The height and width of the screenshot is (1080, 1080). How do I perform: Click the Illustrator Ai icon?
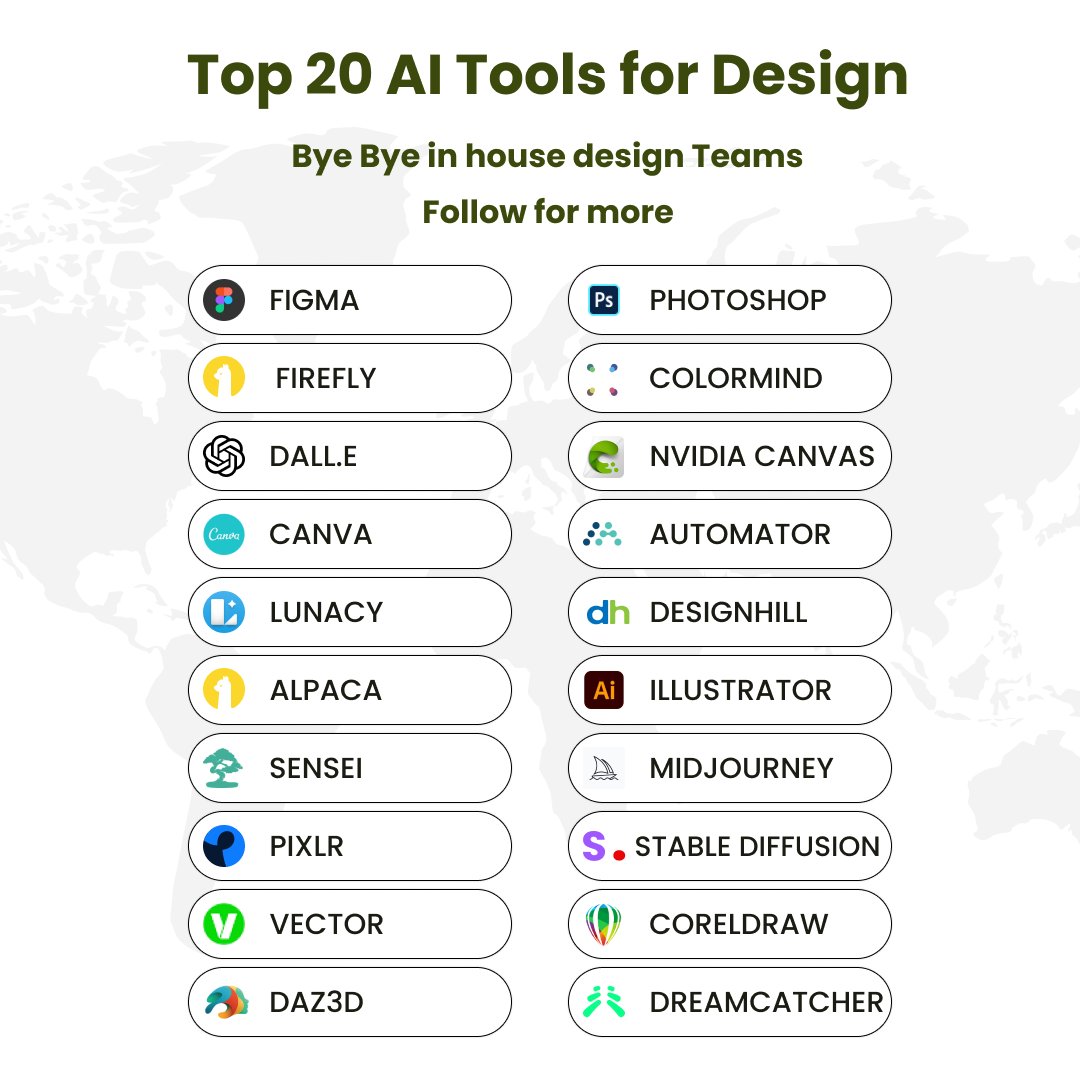(x=604, y=690)
